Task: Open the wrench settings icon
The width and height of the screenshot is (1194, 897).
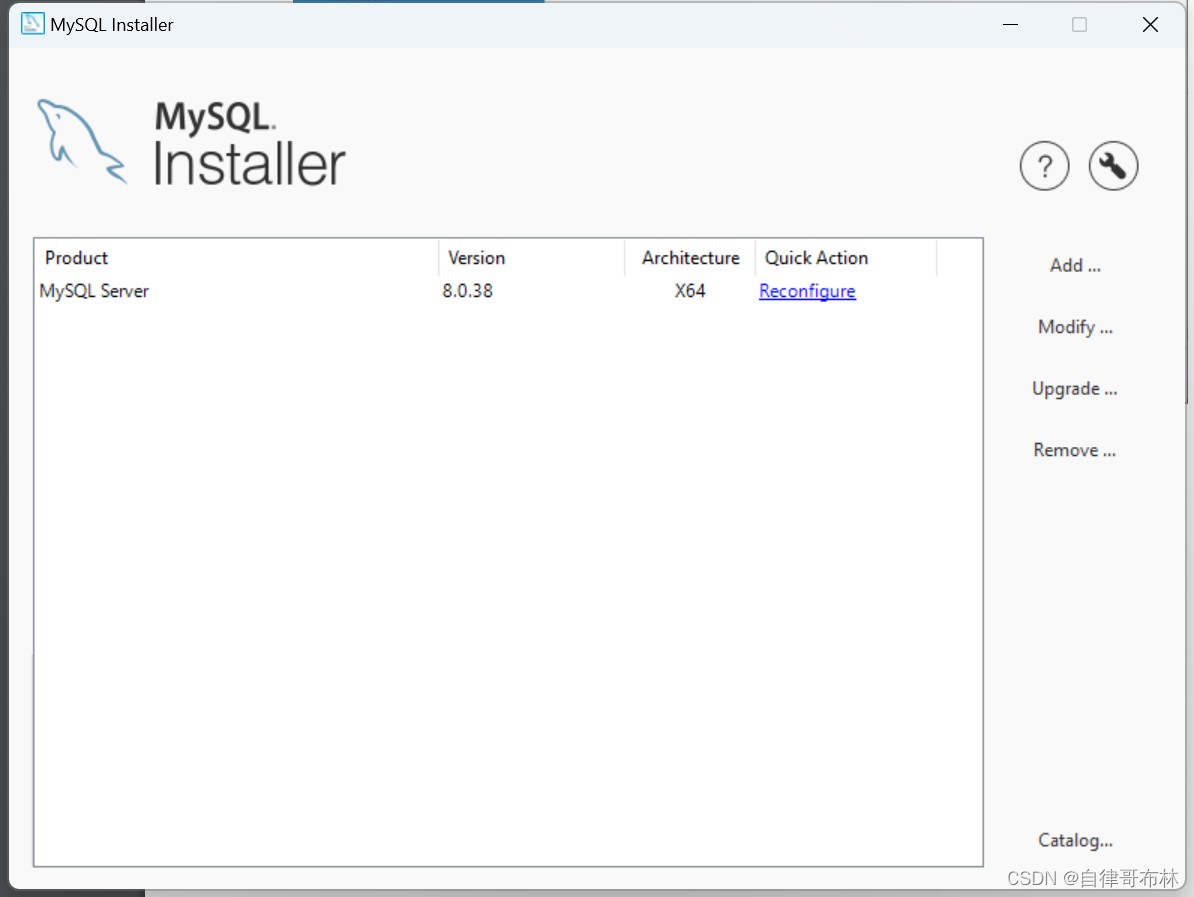Action: (1113, 166)
